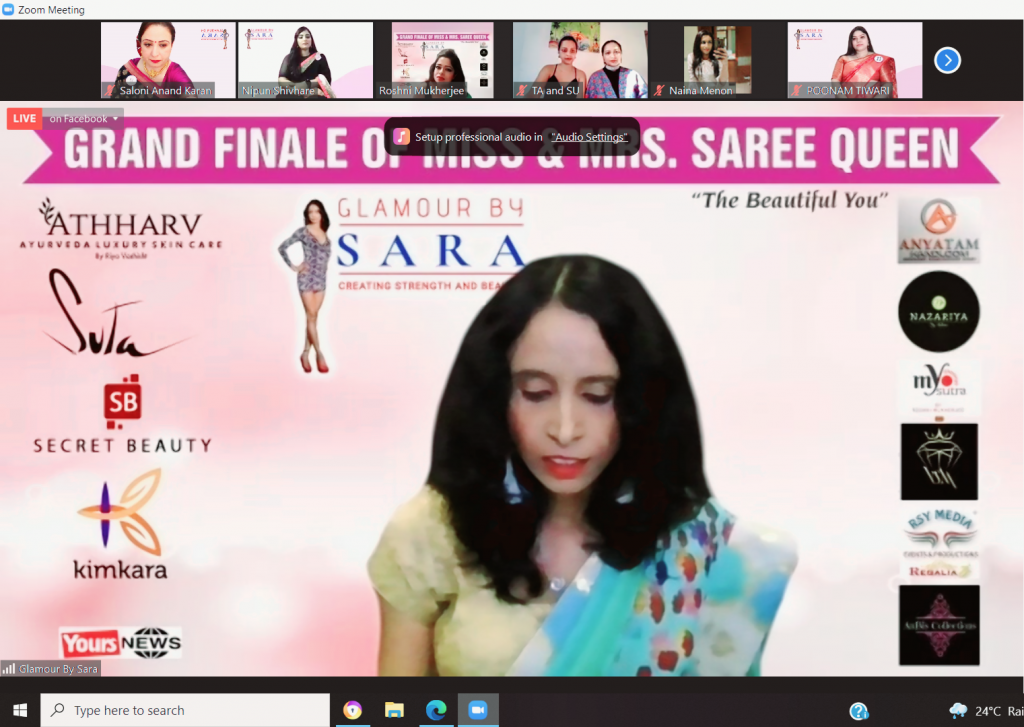
Task: Expand the "on Facebook" live stream dropdown
Action: (x=83, y=119)
